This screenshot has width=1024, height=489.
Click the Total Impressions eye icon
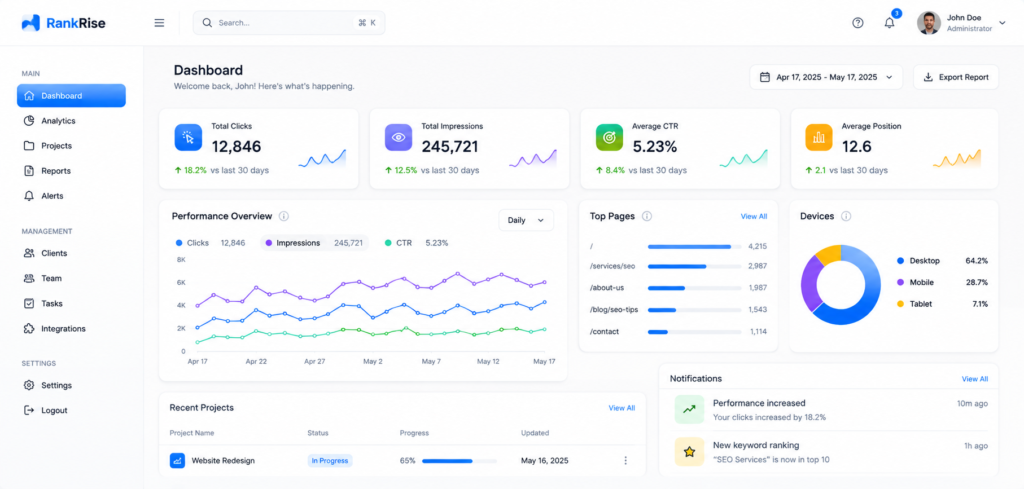point(398,137)
